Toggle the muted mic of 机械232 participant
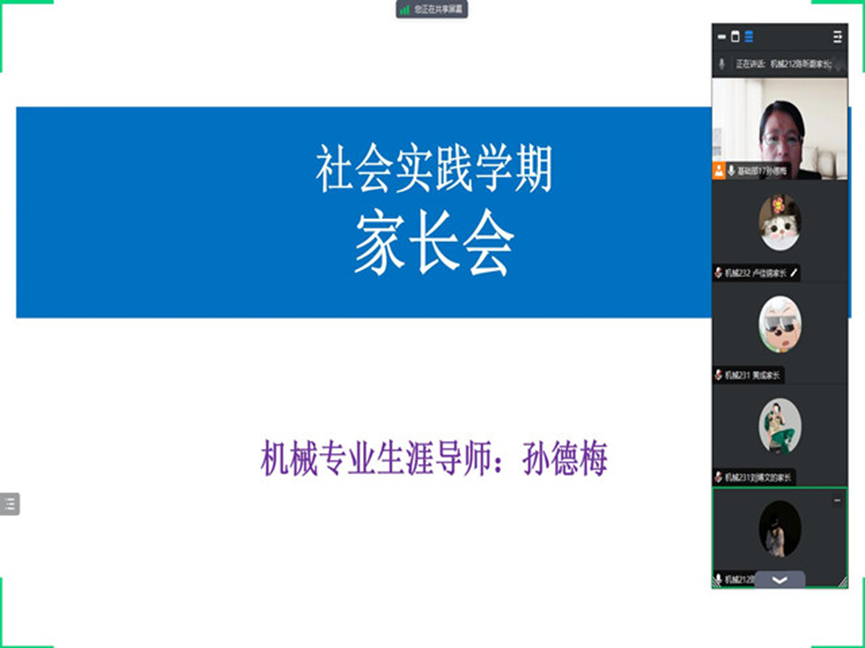The image size is (865, 648). click(x=719, y=272)
